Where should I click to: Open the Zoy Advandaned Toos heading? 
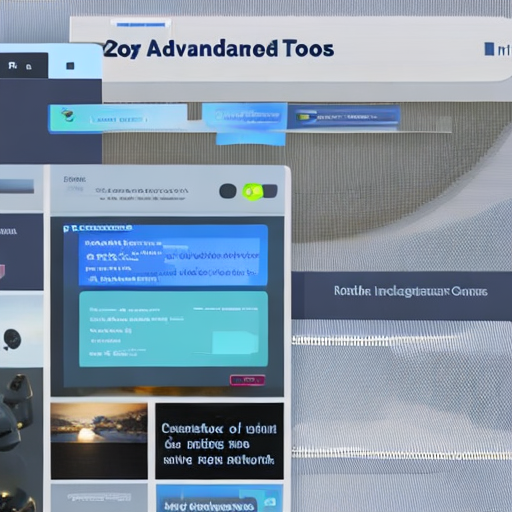pos(219,49)
